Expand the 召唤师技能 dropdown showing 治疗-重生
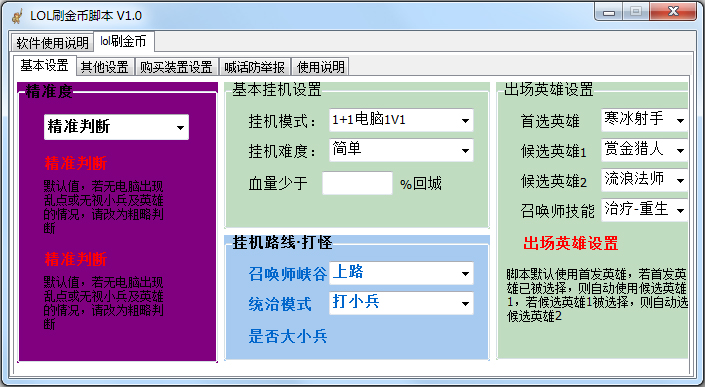The width and height of the screenshot is (705, 387). [644, 210]
